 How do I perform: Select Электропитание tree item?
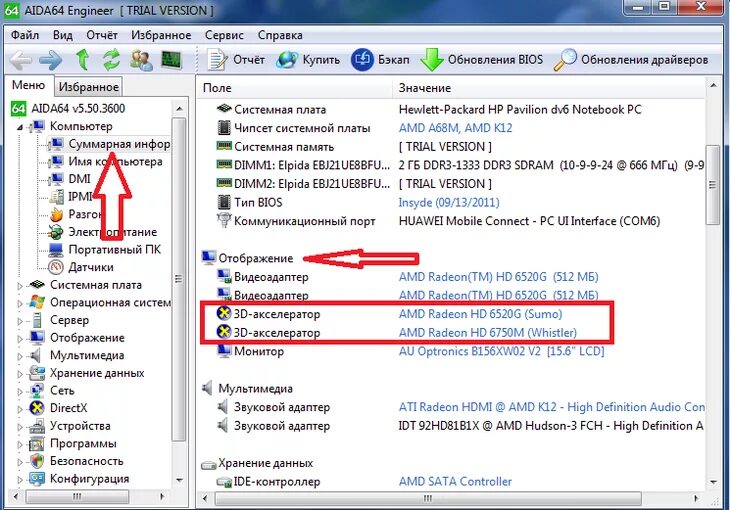coord(112,231)
